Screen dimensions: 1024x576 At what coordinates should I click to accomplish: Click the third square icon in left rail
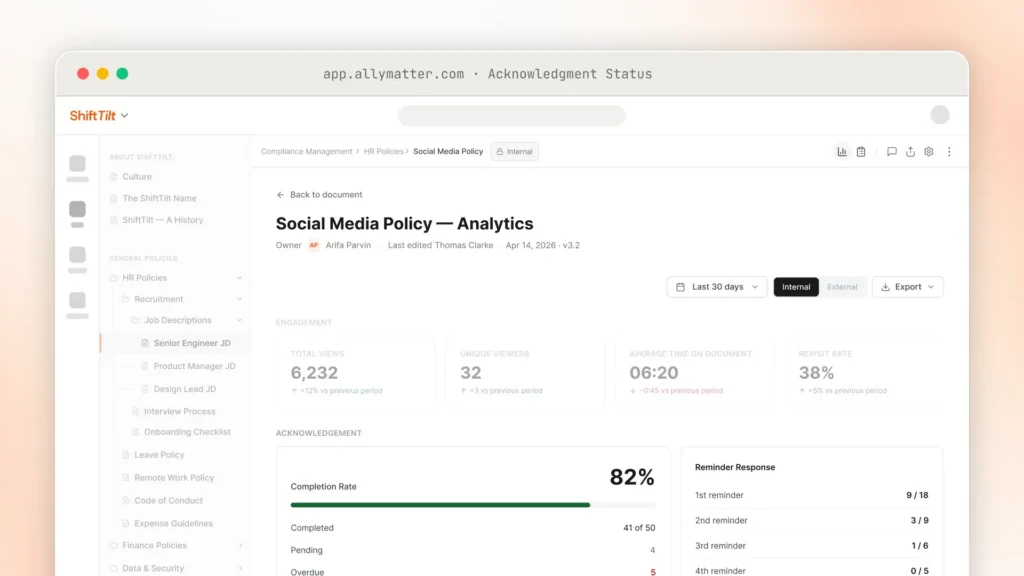(x=77, y=255)
